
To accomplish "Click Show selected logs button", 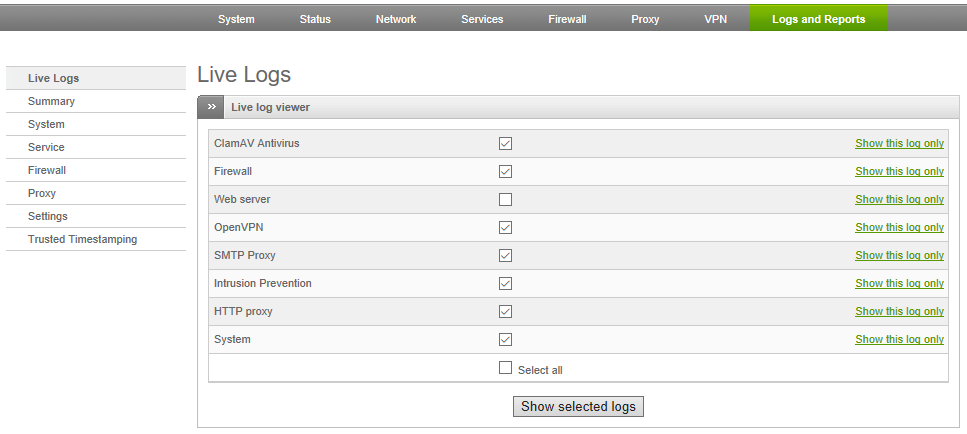I will 578,407.
